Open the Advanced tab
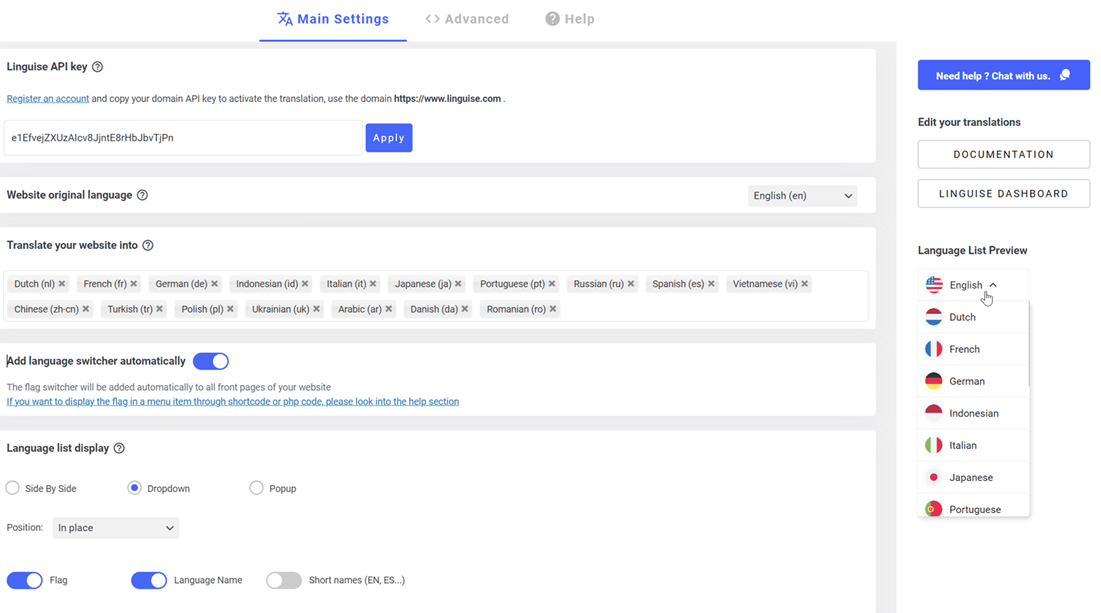The height and width of the screenshot is (613, 1101). click(467, 19)
